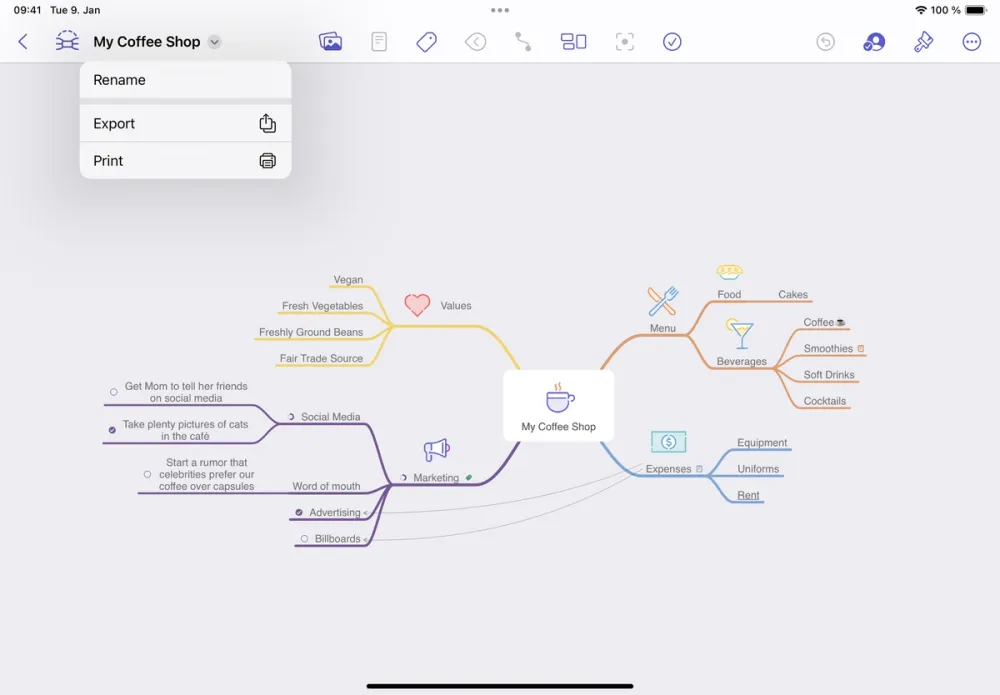
Task: Click the tags icon in the toolbar
Action: (426, 41)
